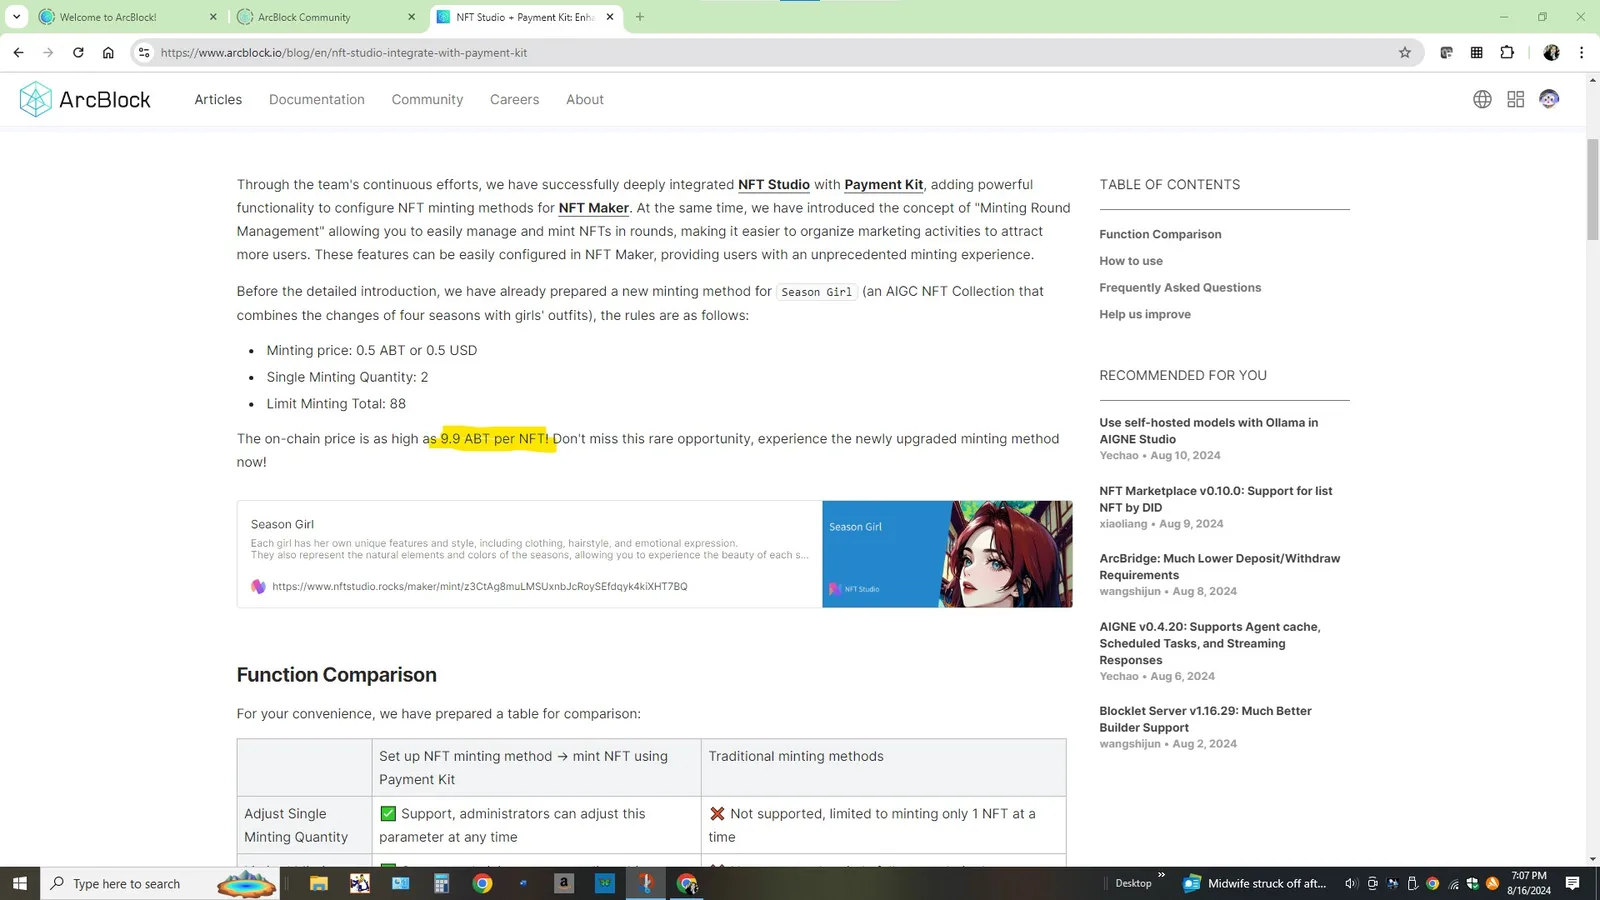Follow the NFT Maker link in the article
This screenshot has width=1600, height=900.
click(594, 208)
